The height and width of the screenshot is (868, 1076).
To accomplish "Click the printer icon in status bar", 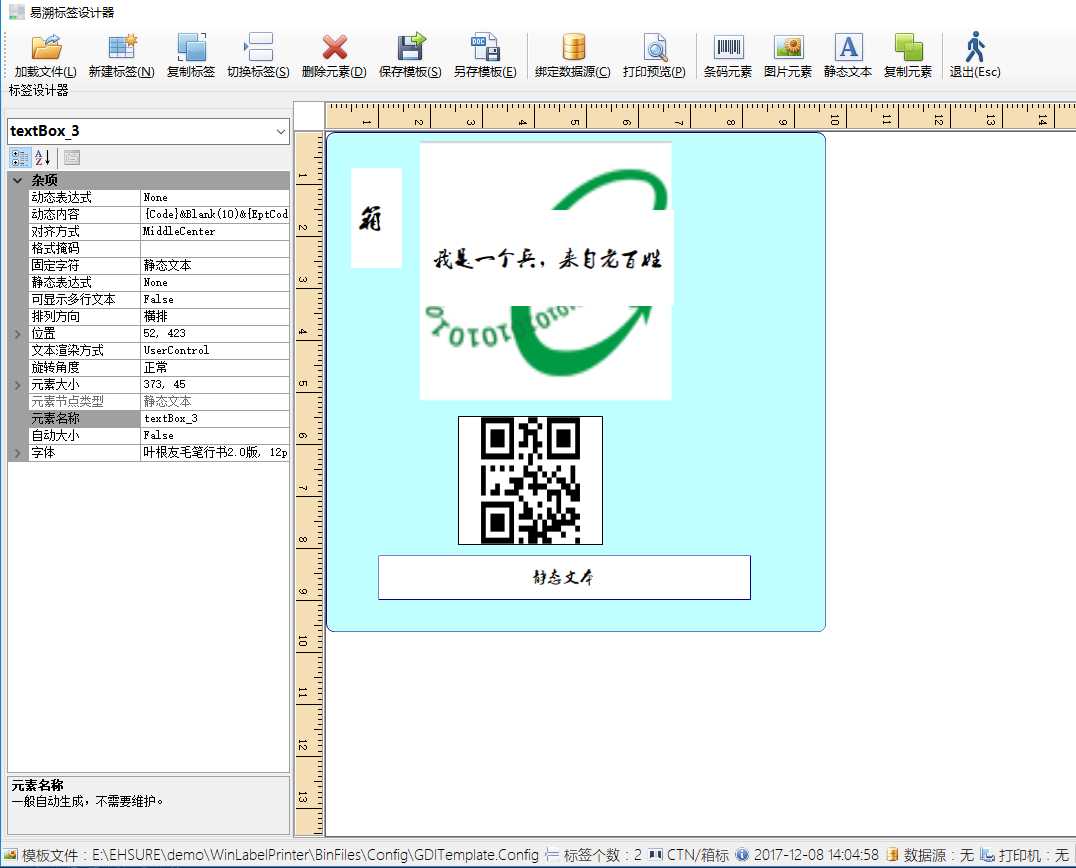I will pyautogui.click(x=987, y=855).
